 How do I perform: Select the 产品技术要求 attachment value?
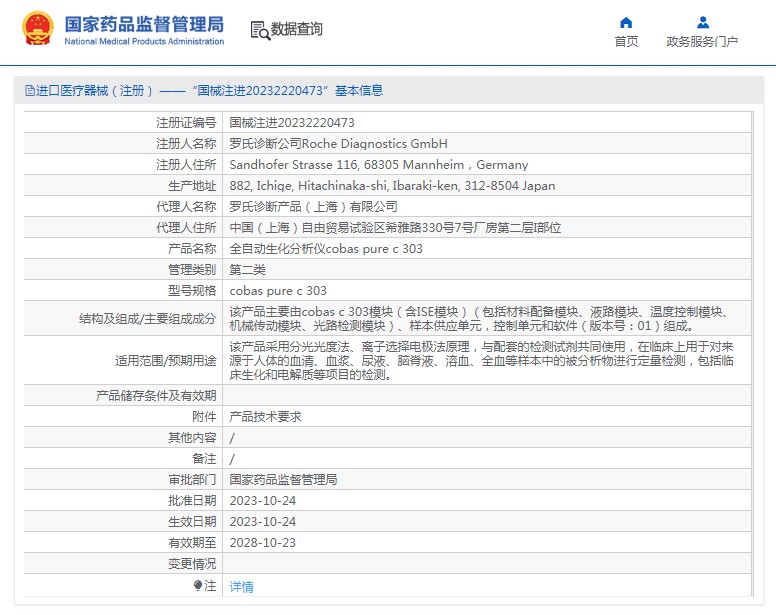pos(265,417)
